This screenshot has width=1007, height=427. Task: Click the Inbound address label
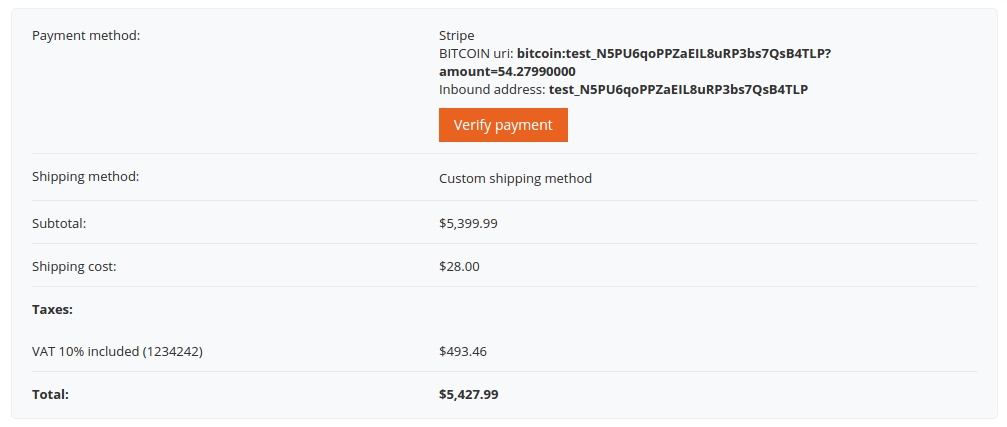[x=492, y=89]
